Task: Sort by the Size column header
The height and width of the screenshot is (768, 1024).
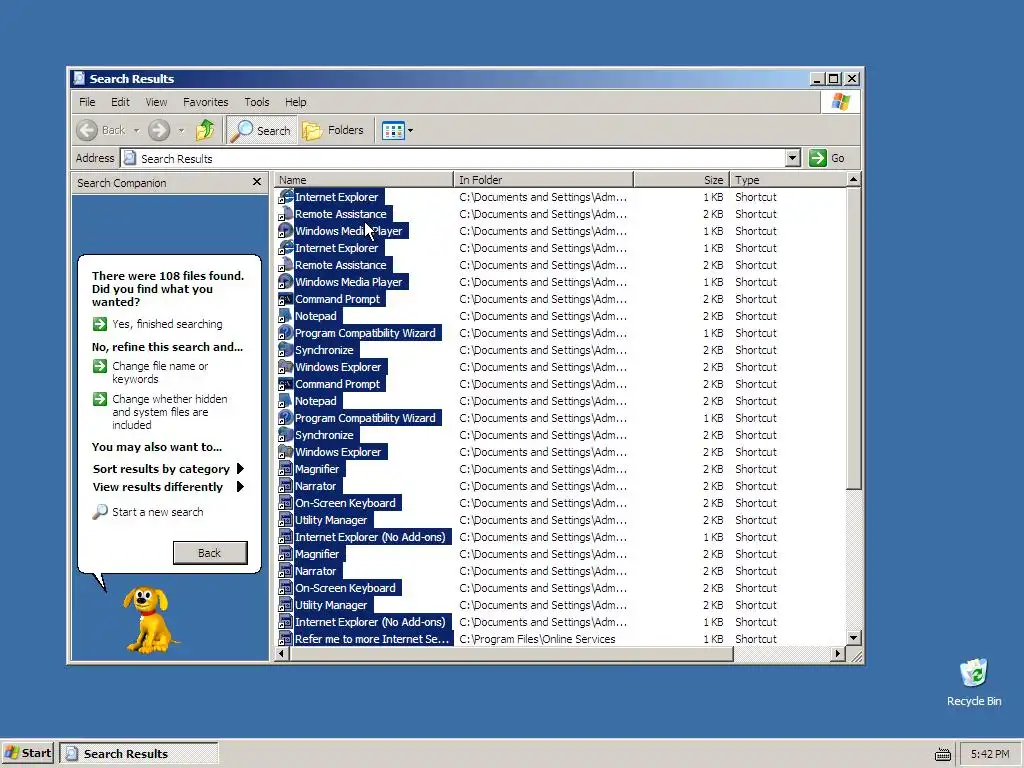Action: 680,180
